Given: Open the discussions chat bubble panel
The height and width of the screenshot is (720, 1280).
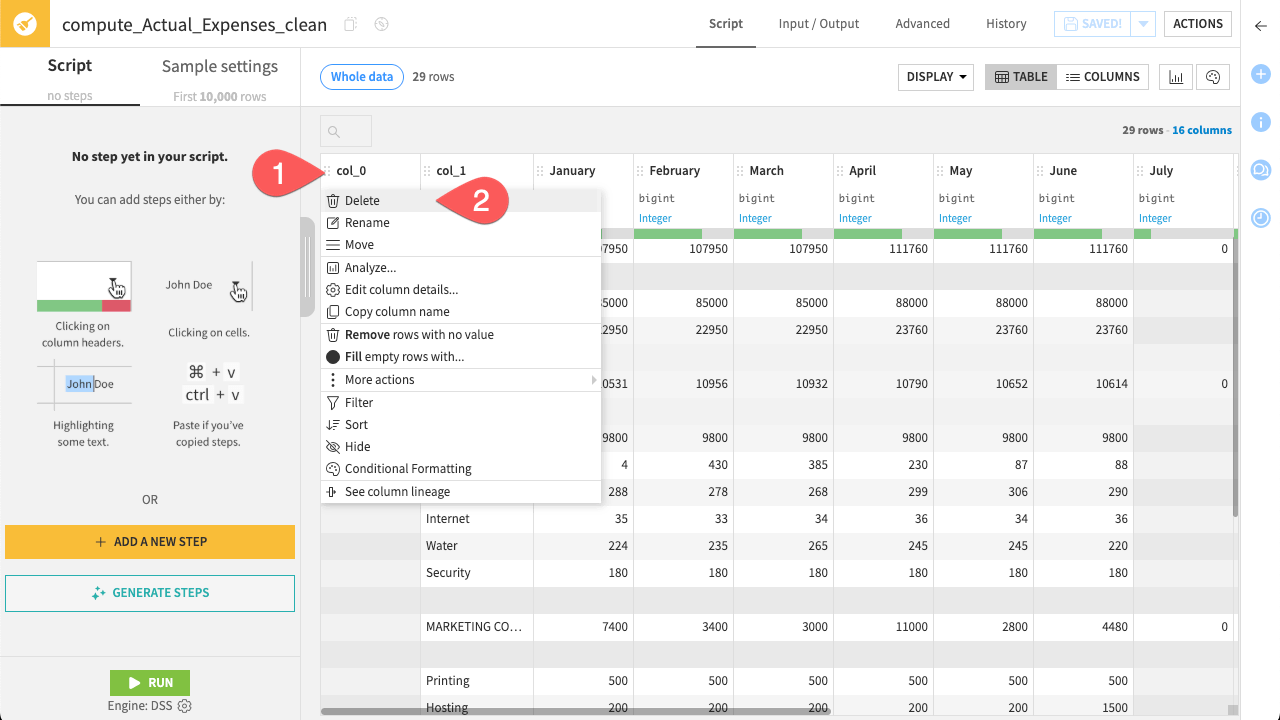Looking at the screenshot, I should (1261, 170).
